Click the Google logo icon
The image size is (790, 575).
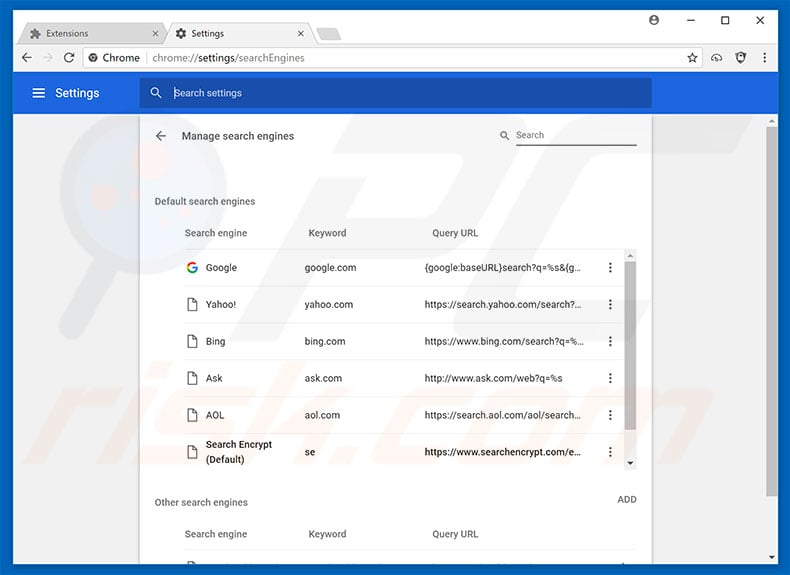click(x=192, y=268)
